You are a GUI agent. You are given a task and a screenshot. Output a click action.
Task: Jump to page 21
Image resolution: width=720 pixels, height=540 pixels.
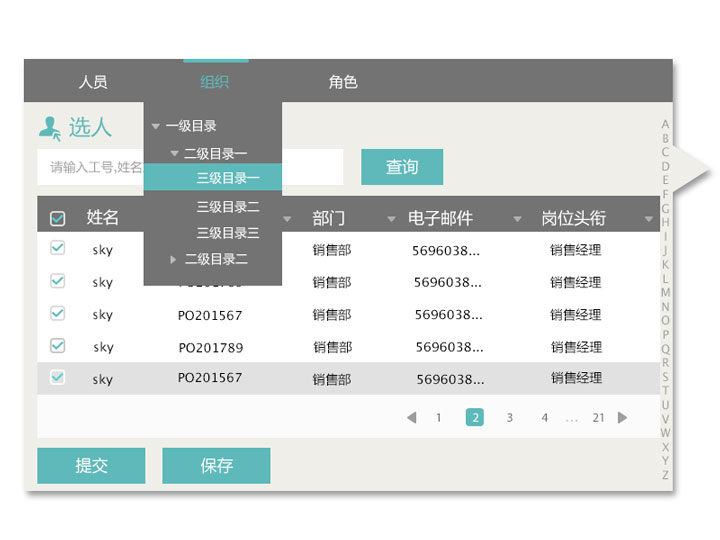click(x=598, y=418)
